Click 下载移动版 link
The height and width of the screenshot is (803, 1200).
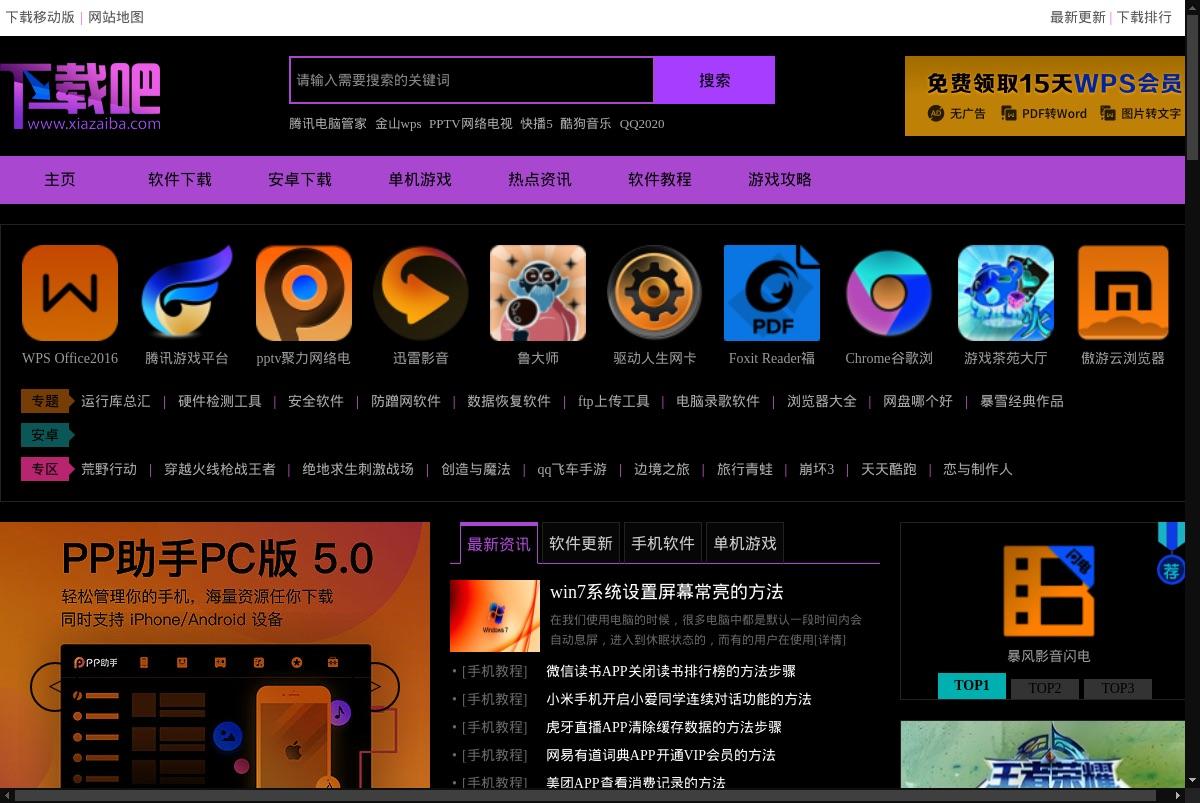[40, 17]
